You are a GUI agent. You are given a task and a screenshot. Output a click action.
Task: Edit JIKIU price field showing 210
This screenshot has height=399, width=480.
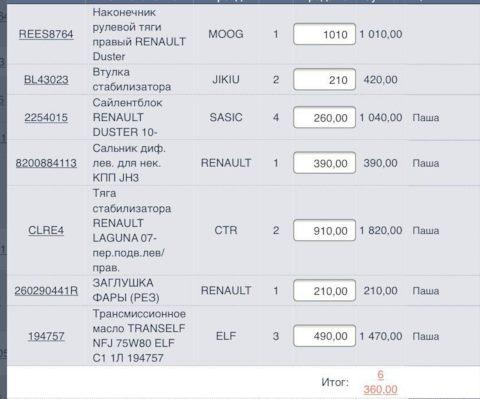tap(324, 80)
